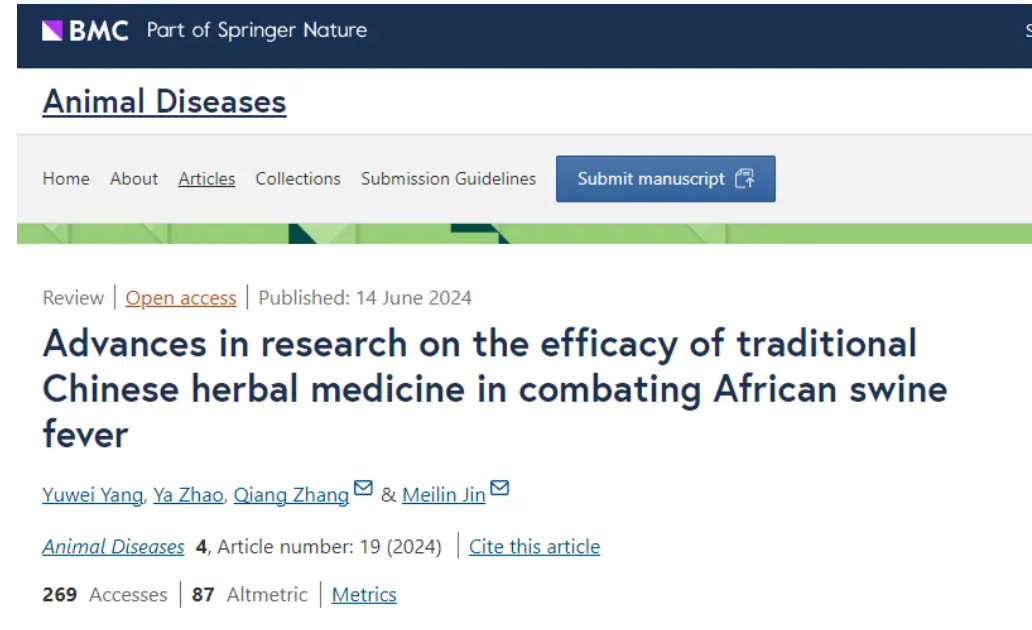Go to the Home navigation item
This screenshot has height=630, width=1032.
[x=66, y=178]
